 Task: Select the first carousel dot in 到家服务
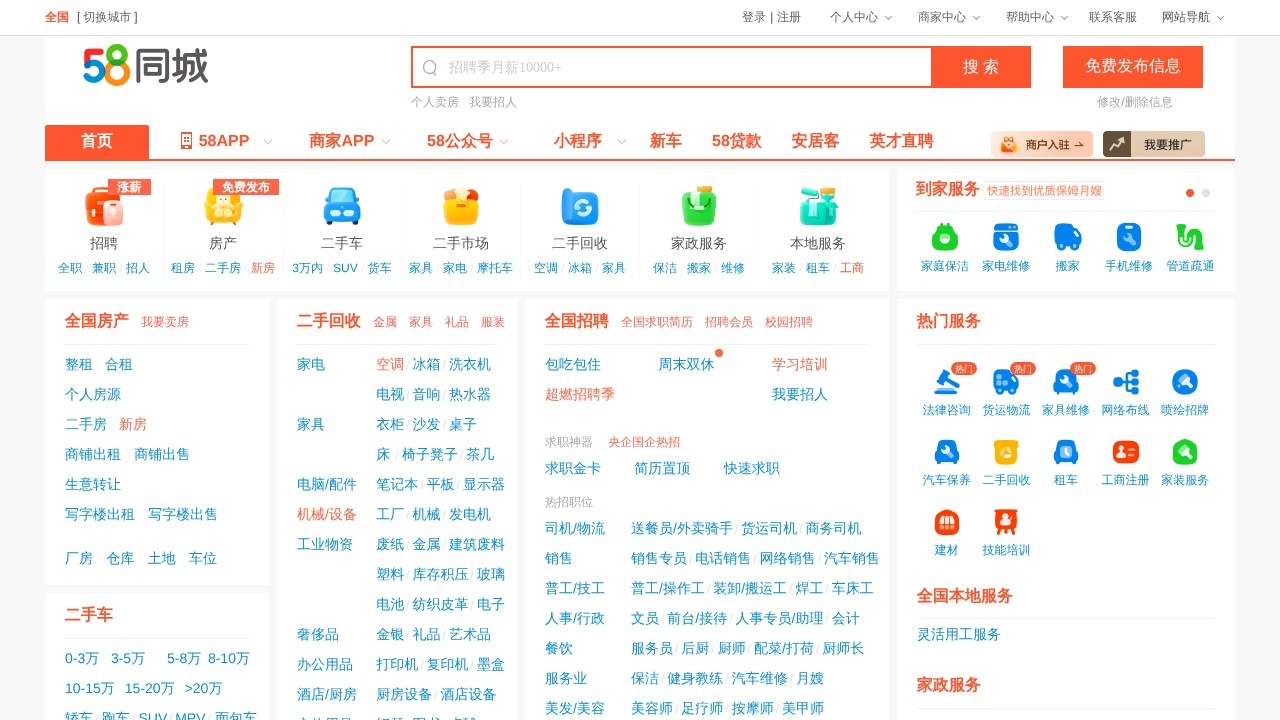tap(1190, 193)
